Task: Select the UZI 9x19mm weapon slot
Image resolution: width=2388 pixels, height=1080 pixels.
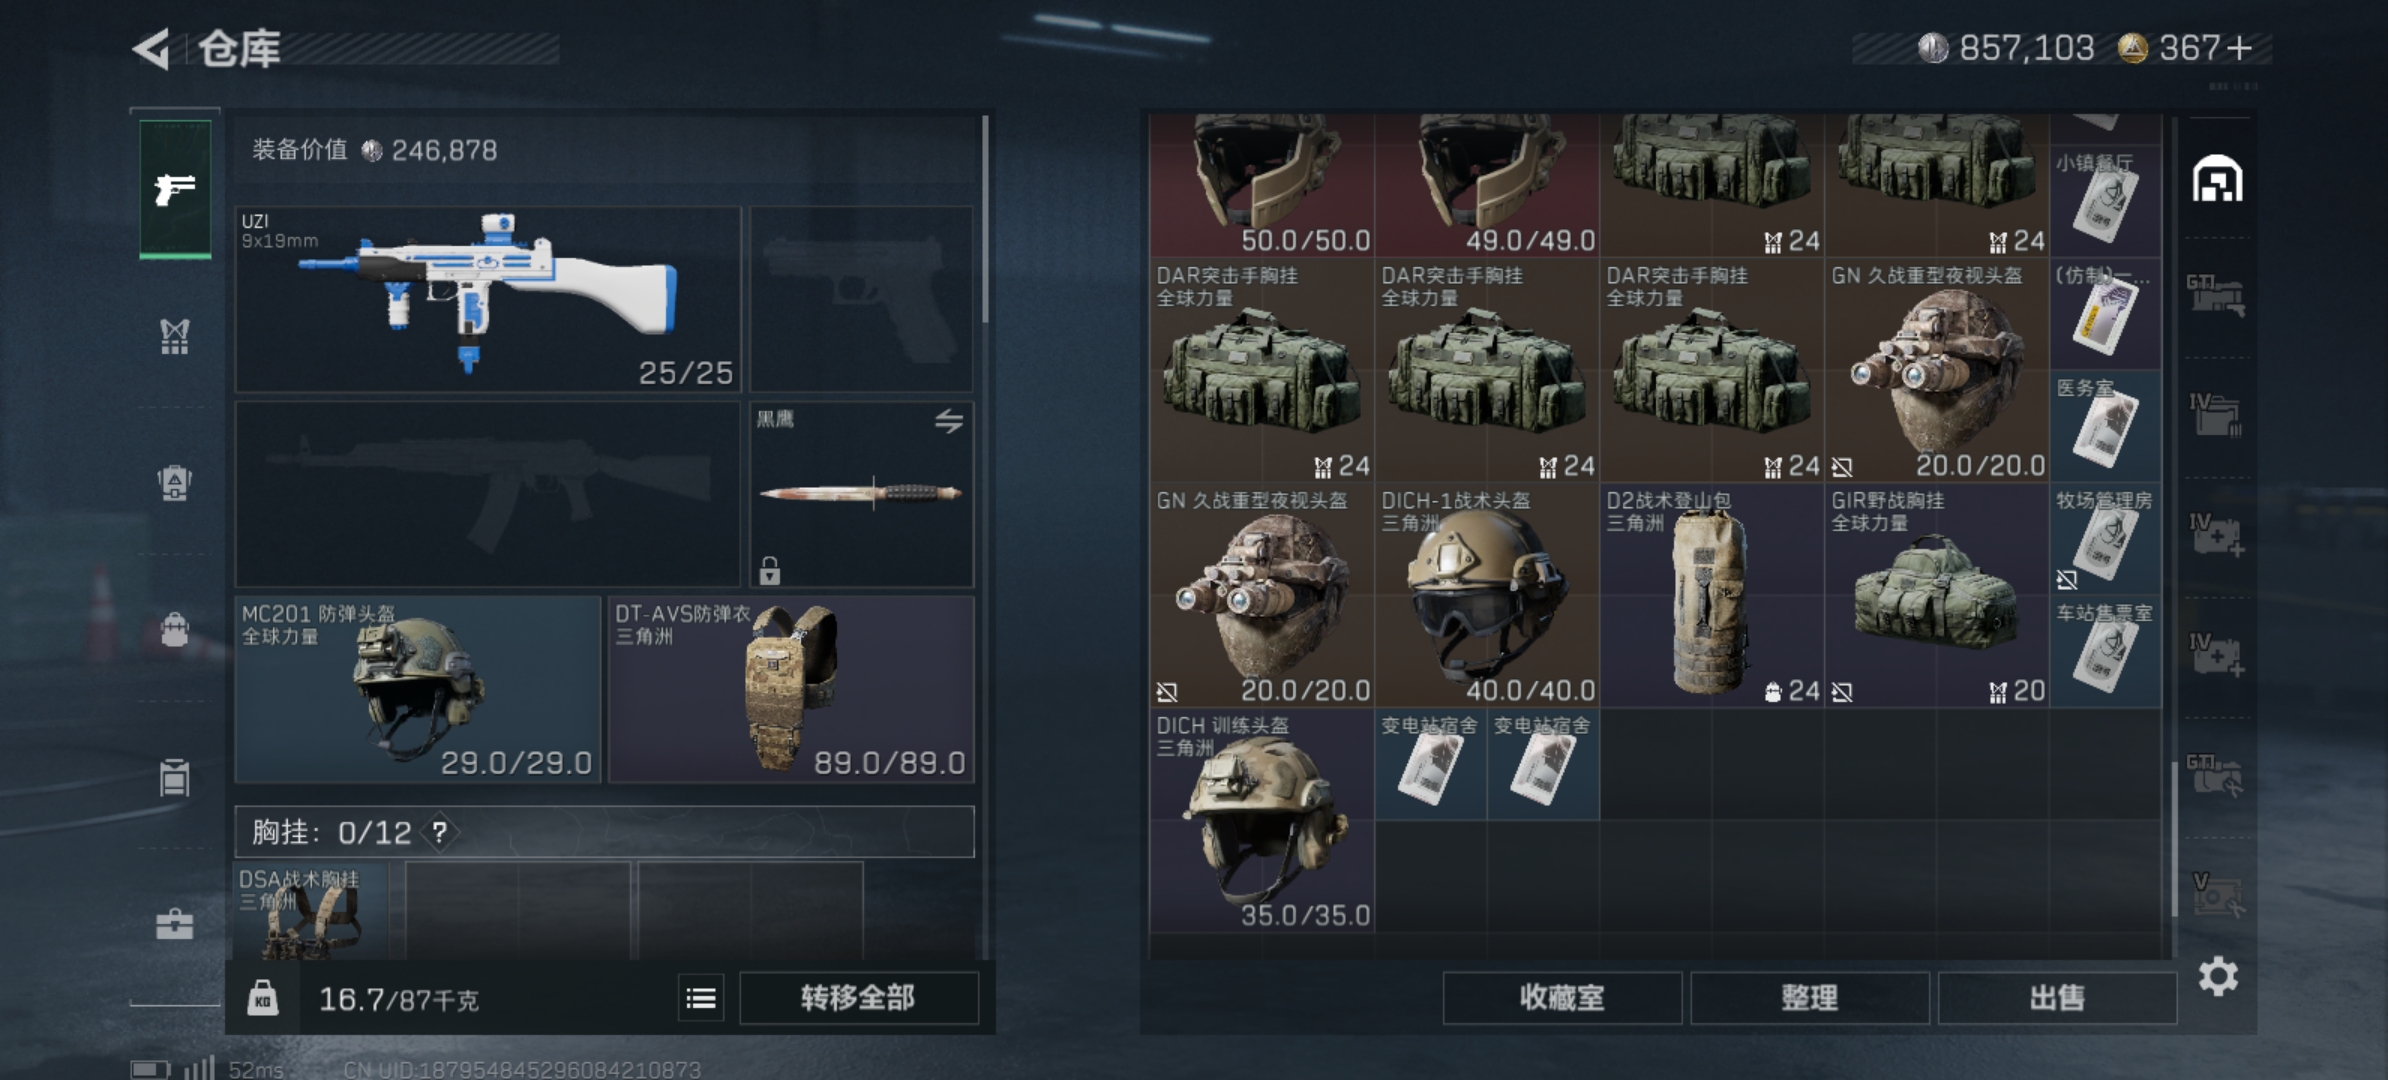Action: pyautogui.click(x=488, y=299)
